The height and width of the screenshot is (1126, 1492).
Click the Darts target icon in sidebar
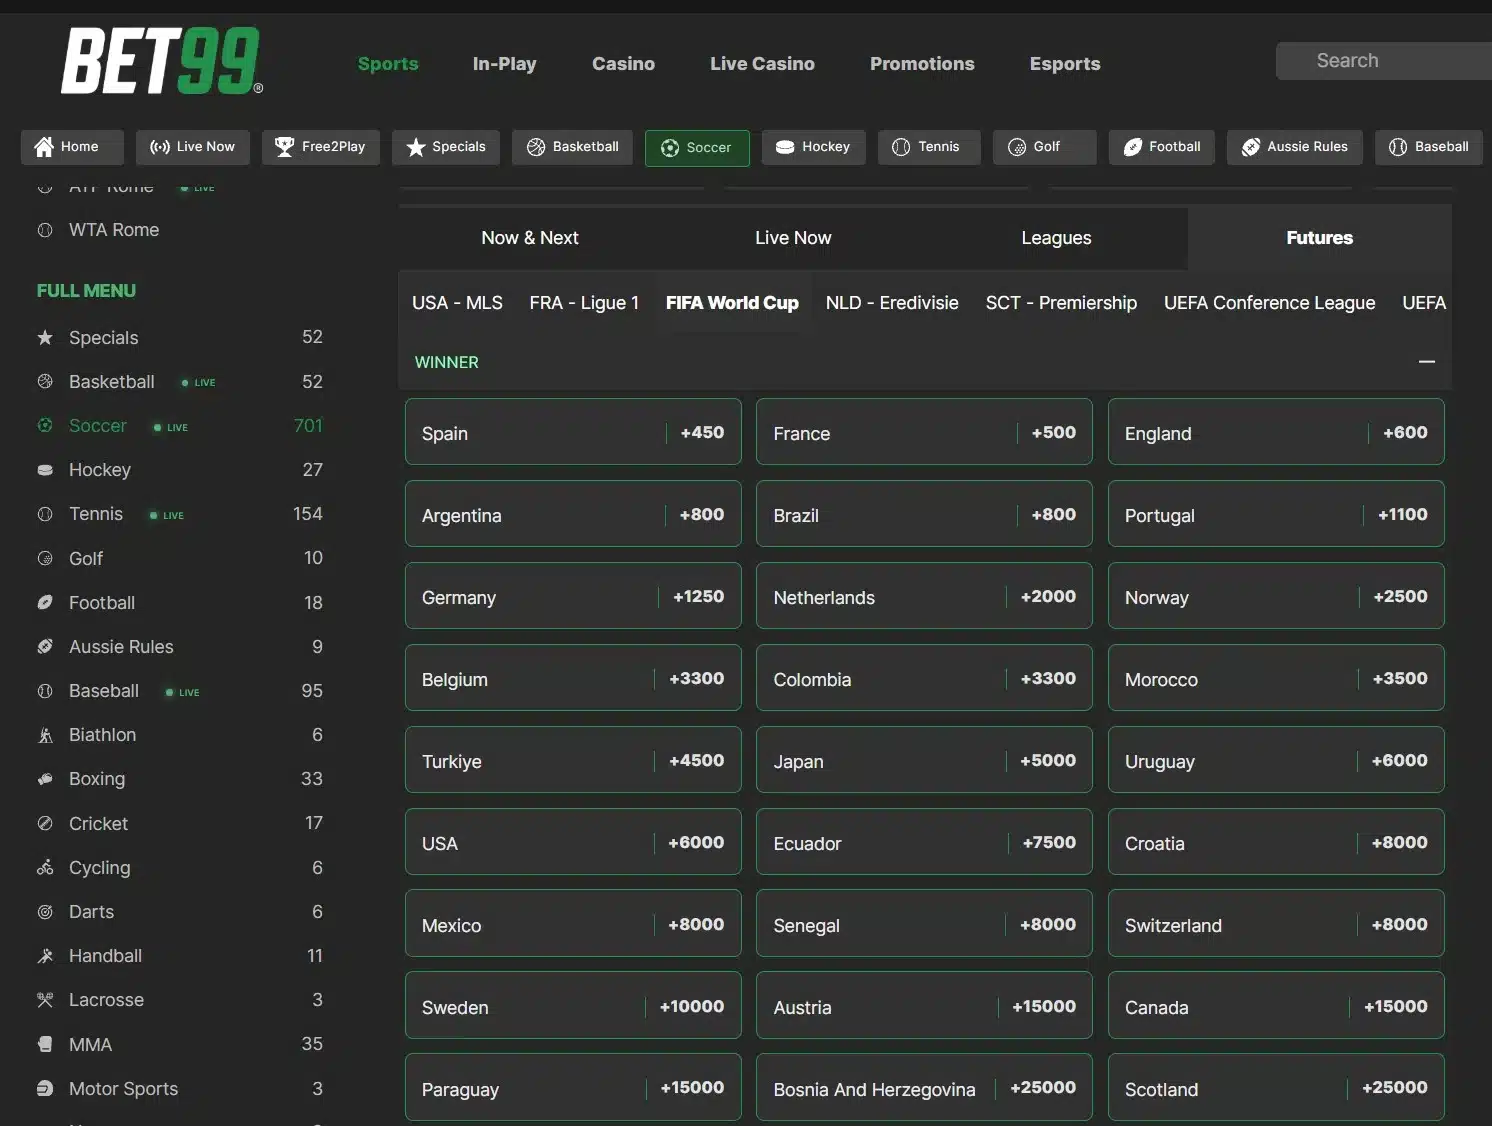45,912
